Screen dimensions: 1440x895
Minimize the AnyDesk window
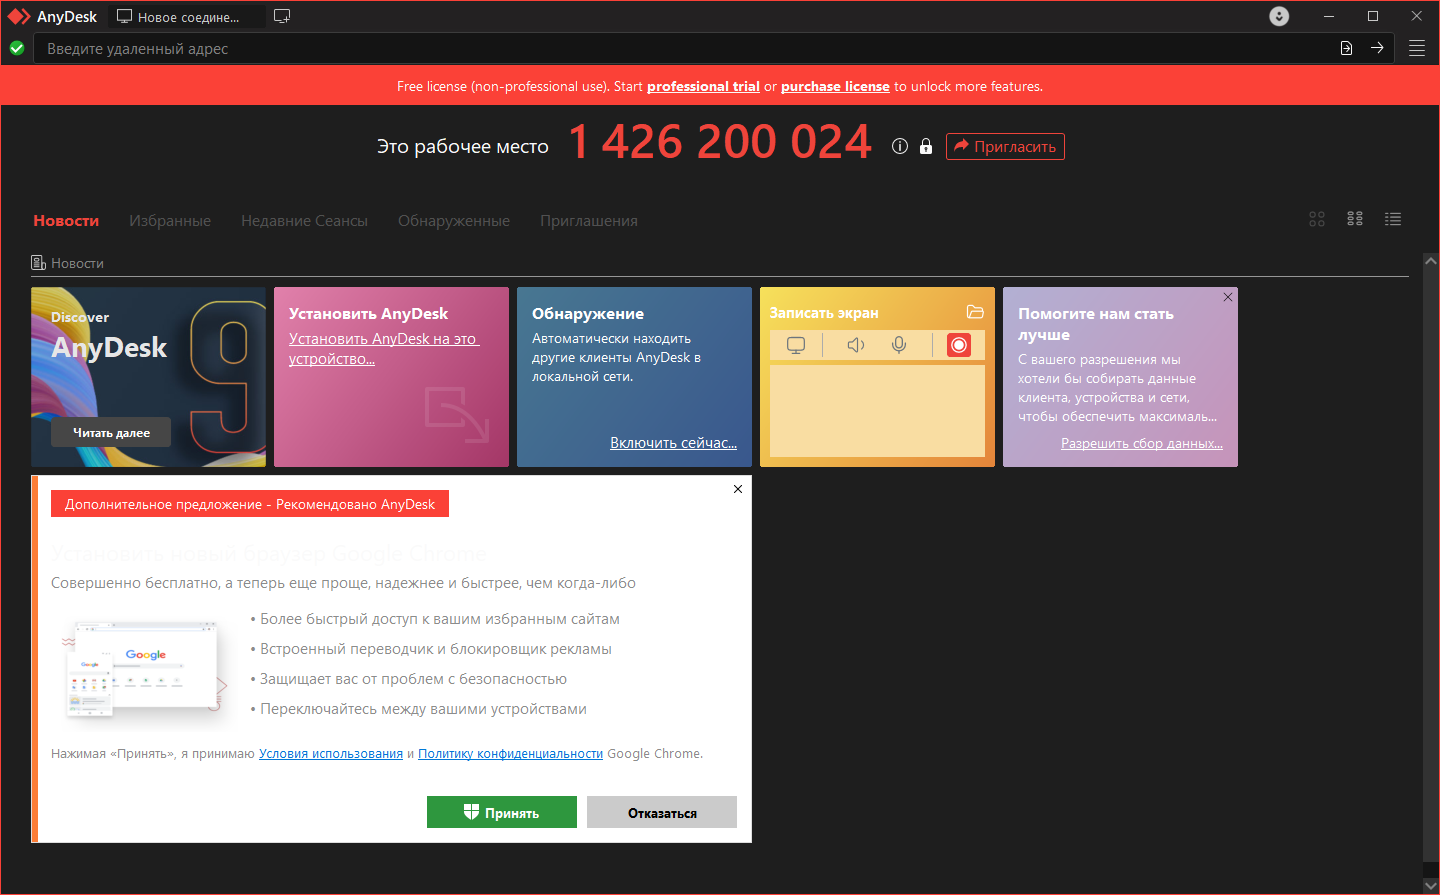coord(1329,16)
